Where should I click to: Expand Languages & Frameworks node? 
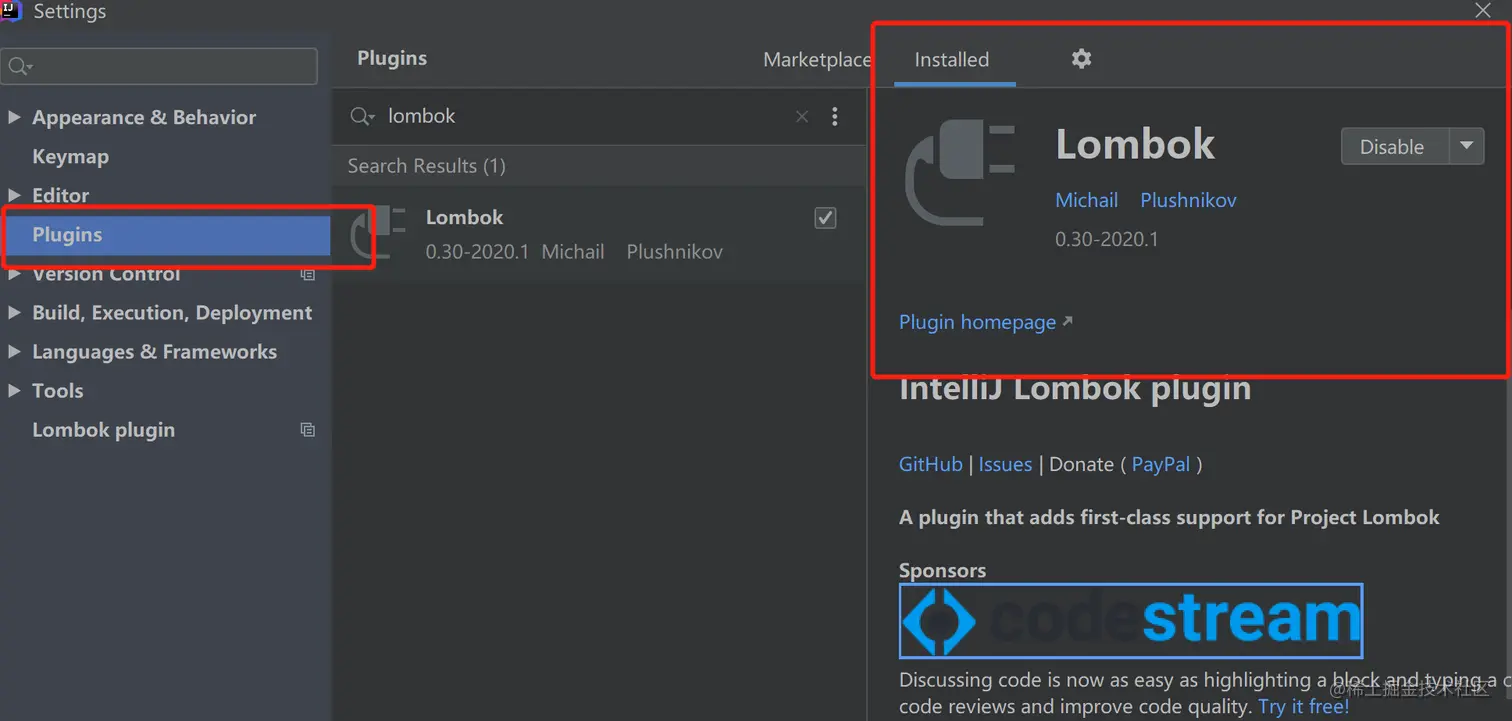coord(14,352)
